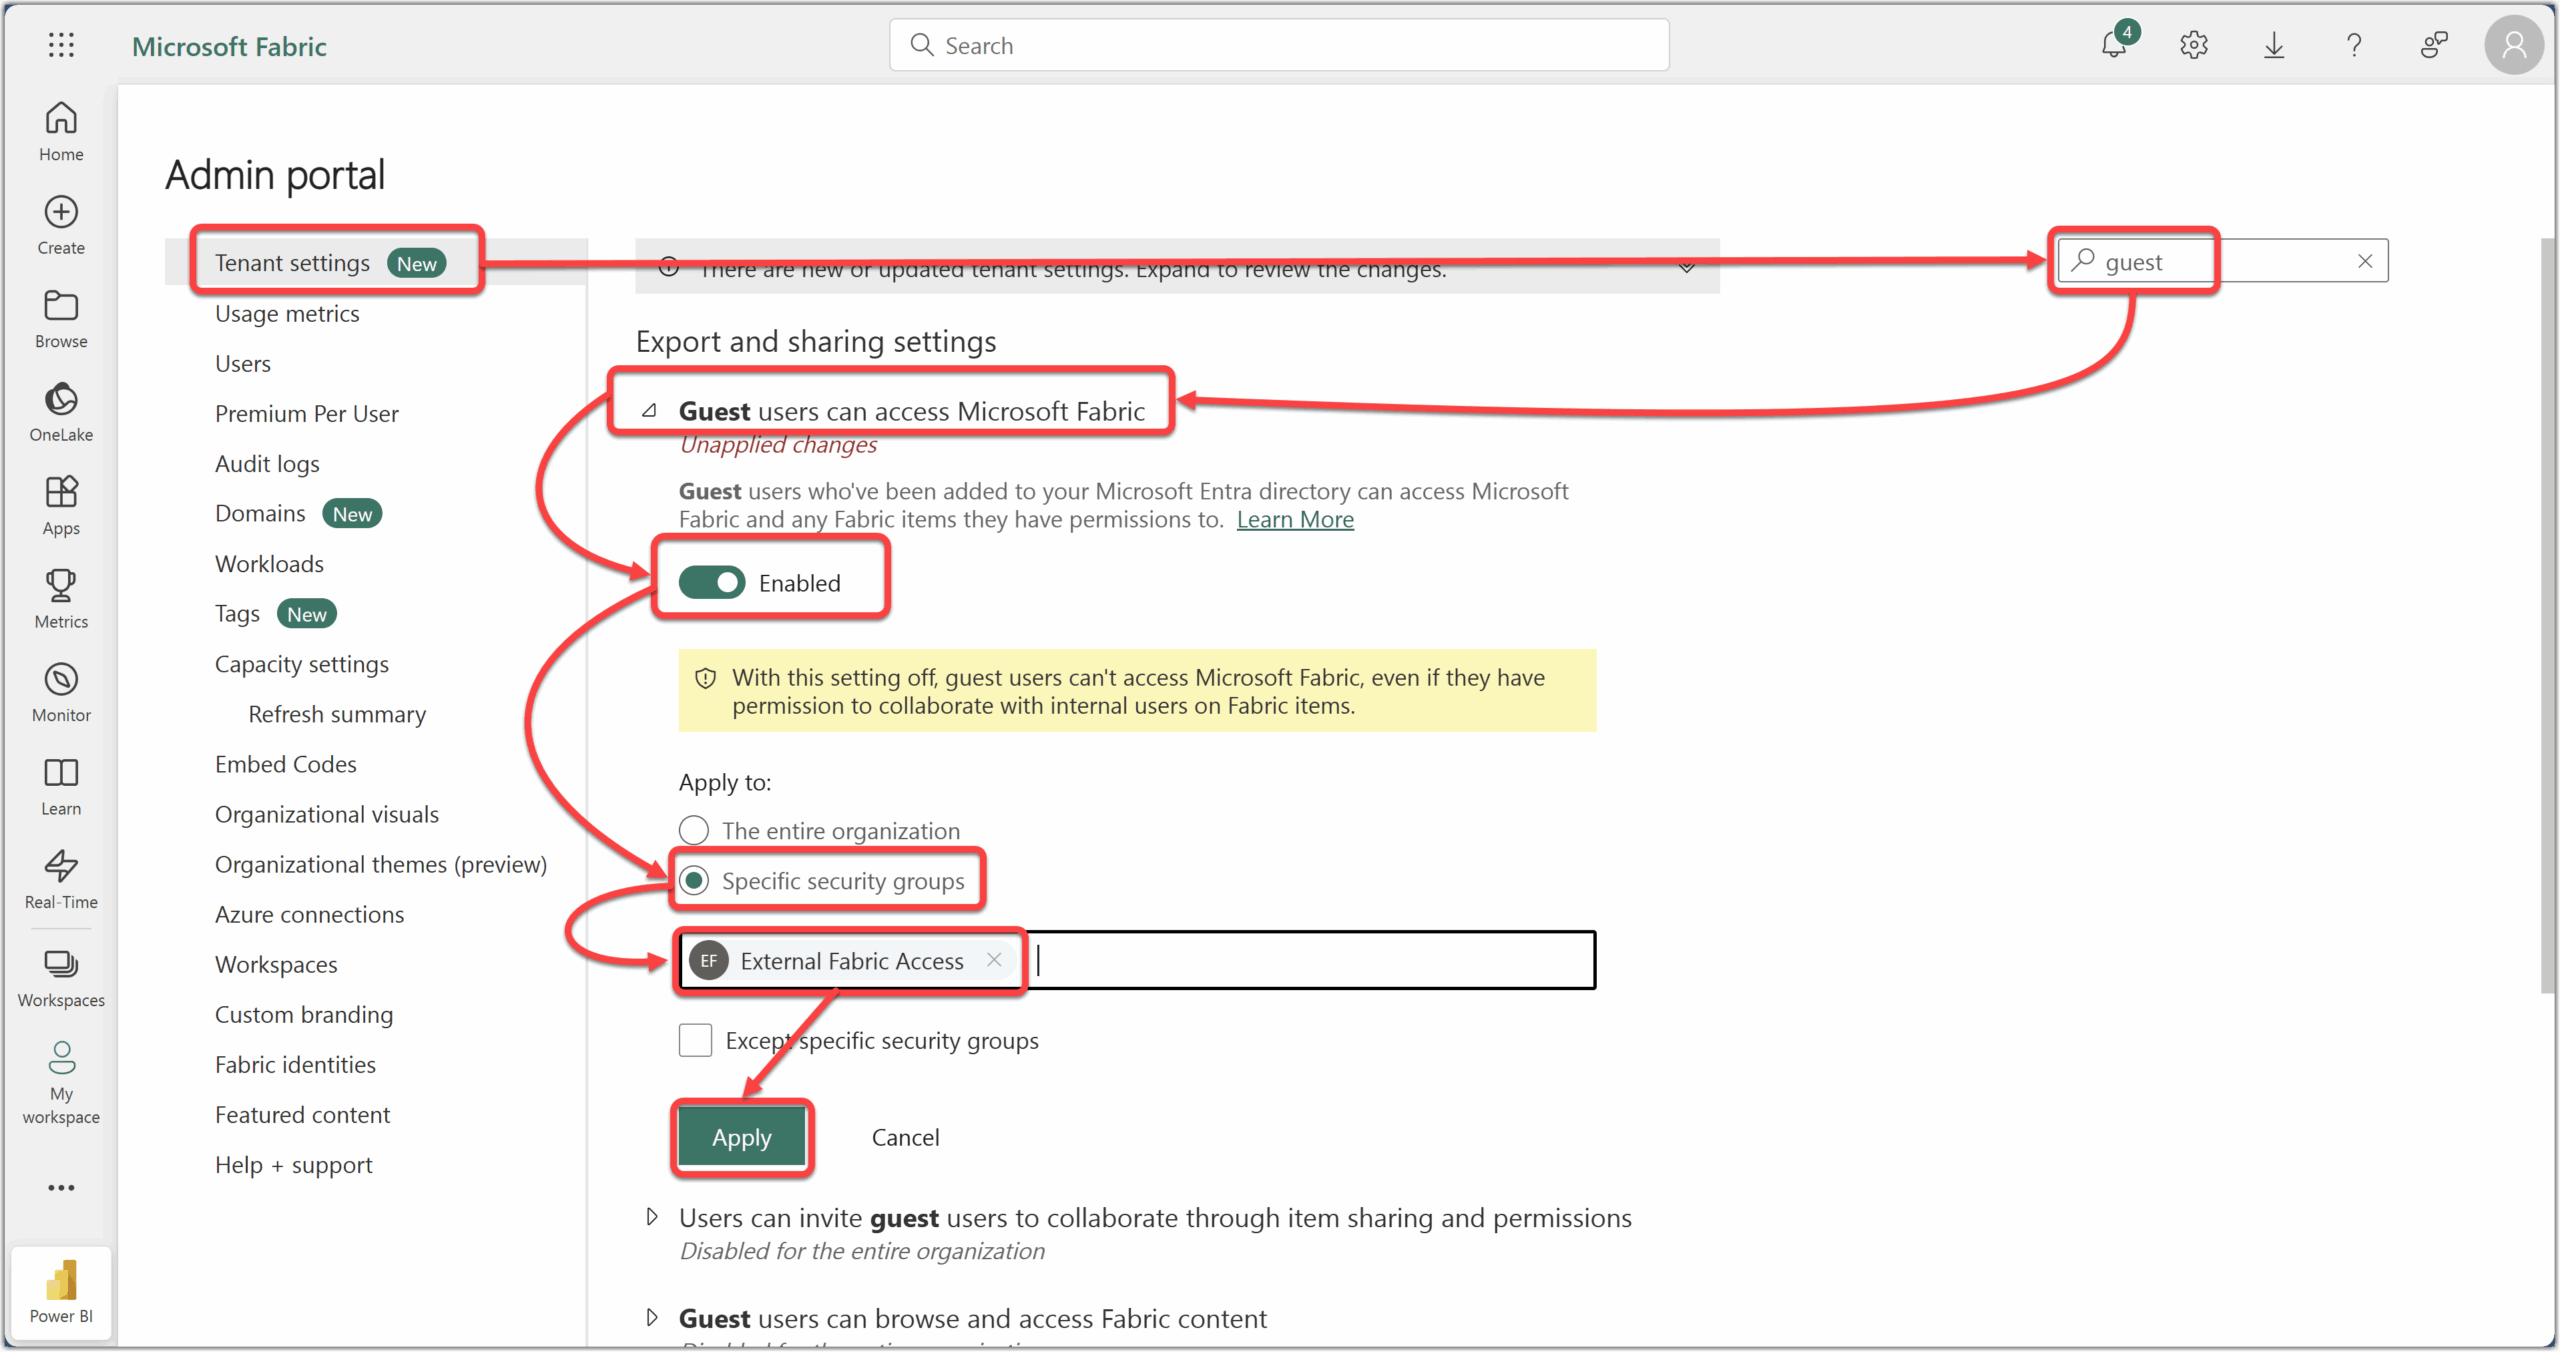Viewport: 2560px width, 1352px height.
Task: Open Browse folder icon
Action: click(x=61, y=319)
